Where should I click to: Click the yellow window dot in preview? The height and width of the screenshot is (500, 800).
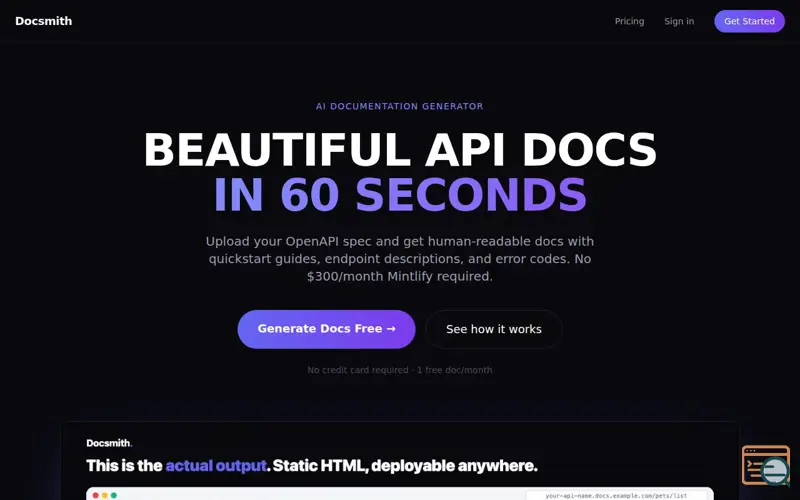coord(105,495)
